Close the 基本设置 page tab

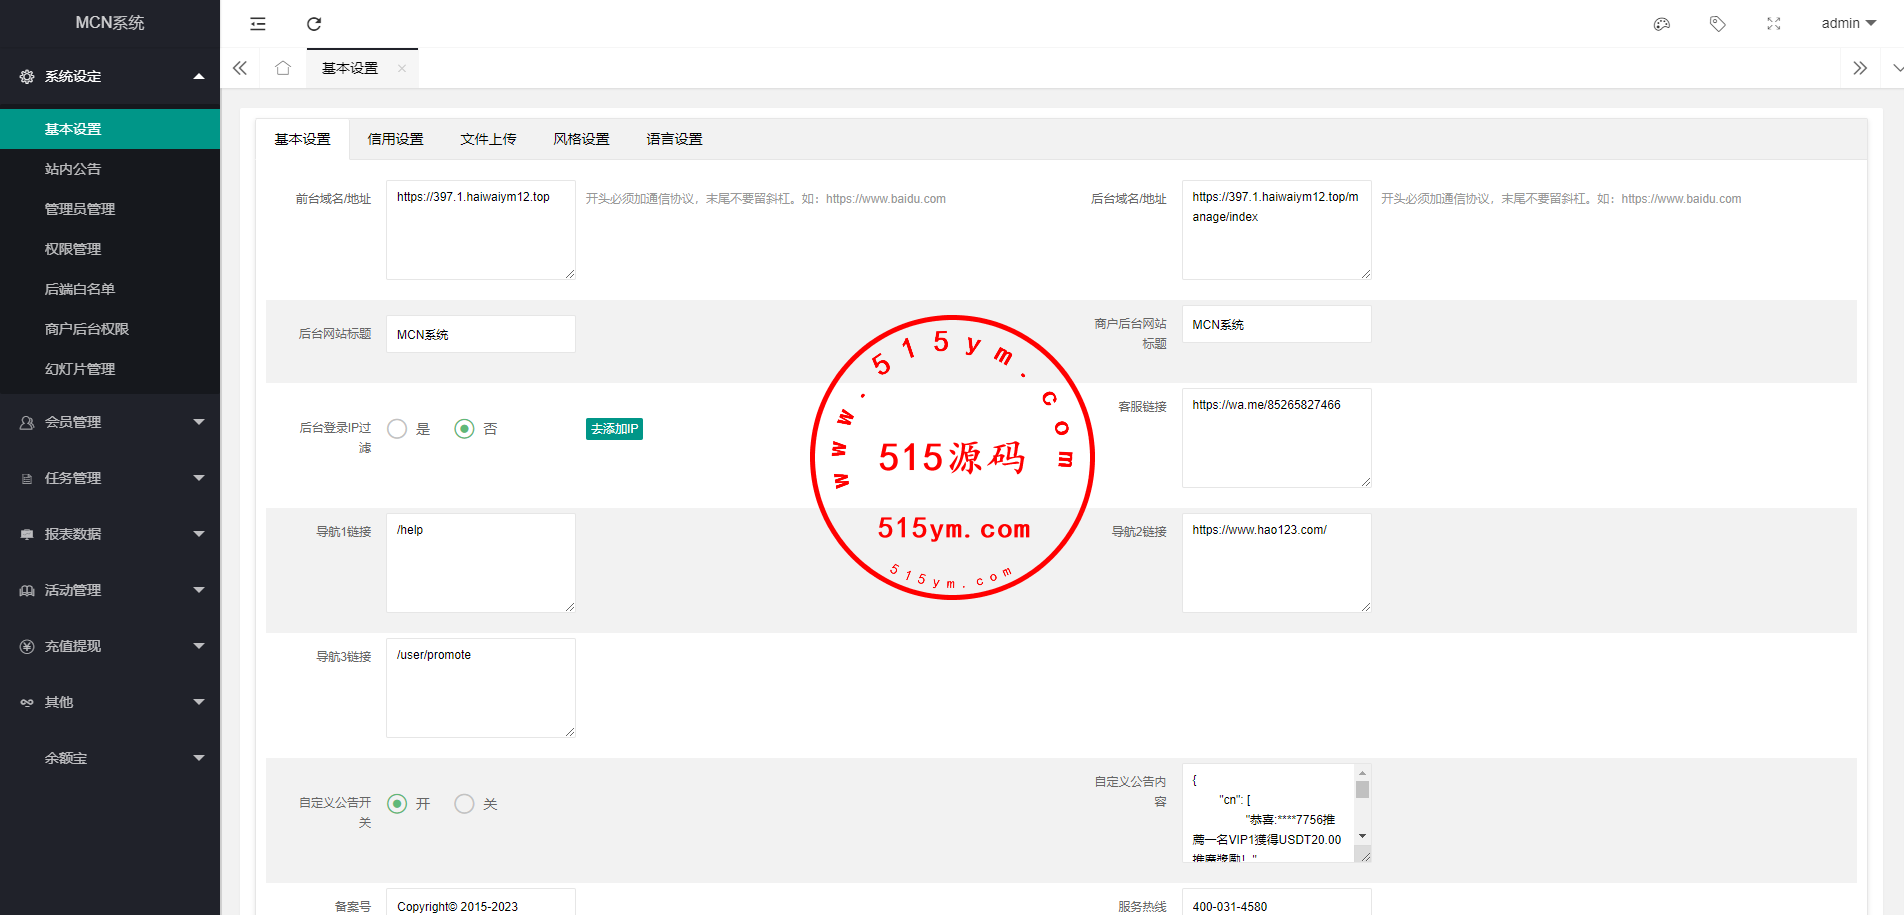coord(402,69)
